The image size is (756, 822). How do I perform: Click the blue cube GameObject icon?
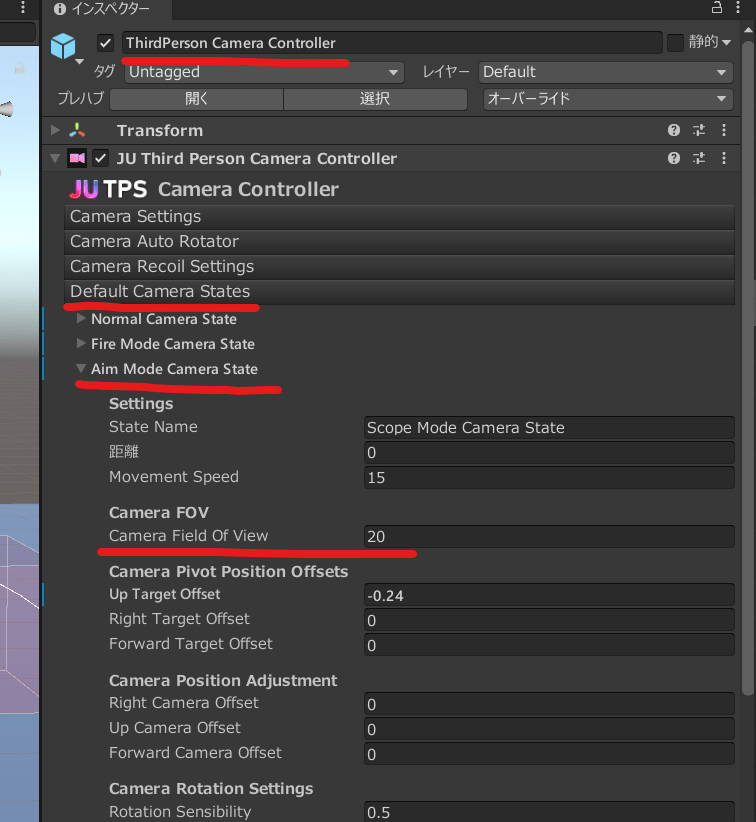point(64,46)
